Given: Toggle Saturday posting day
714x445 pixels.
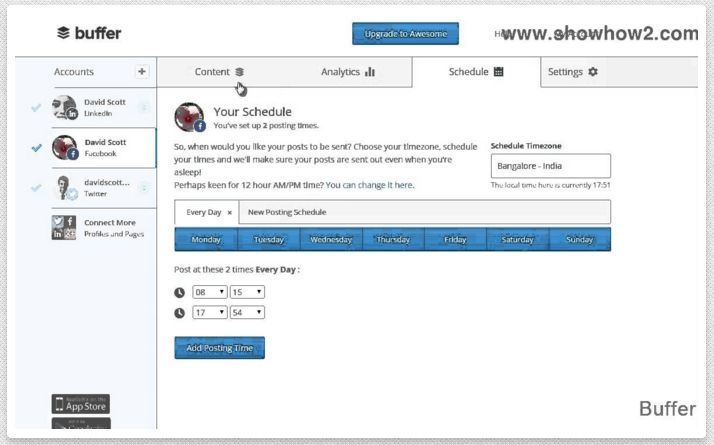Looking at the screenshot, I should (x=517, y=240).
